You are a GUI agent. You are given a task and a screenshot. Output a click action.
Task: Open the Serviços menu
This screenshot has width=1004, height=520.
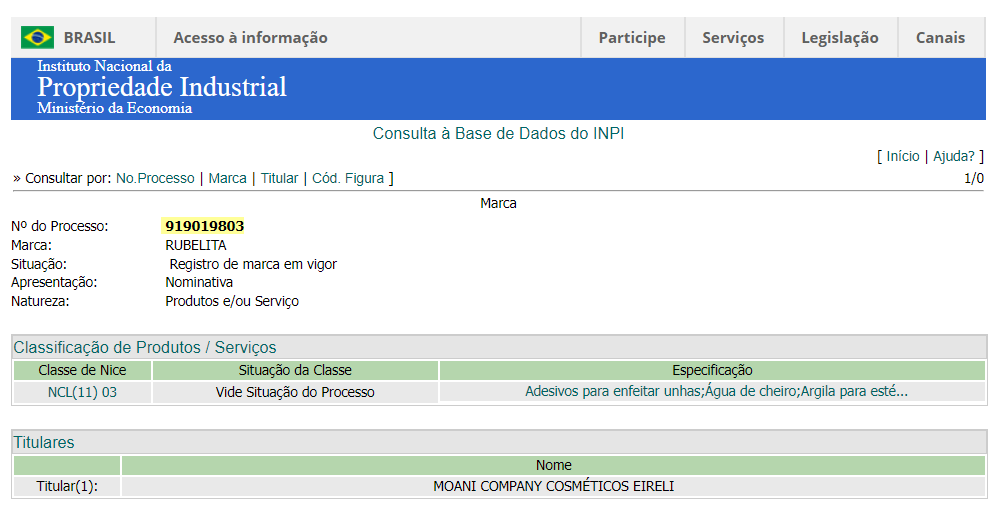[x=733, y=38]
